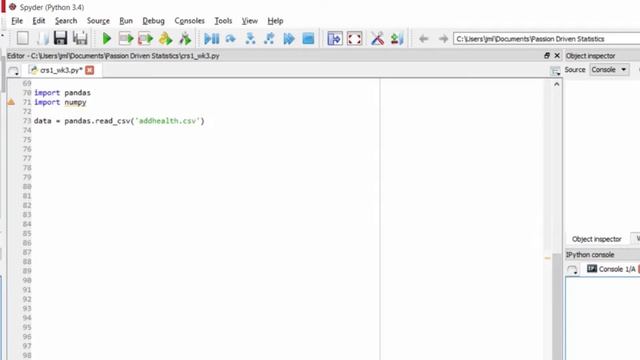Open editor options menu icon
Screen dimensions: 640x360
pyautogui.click(x=555, y=71)
